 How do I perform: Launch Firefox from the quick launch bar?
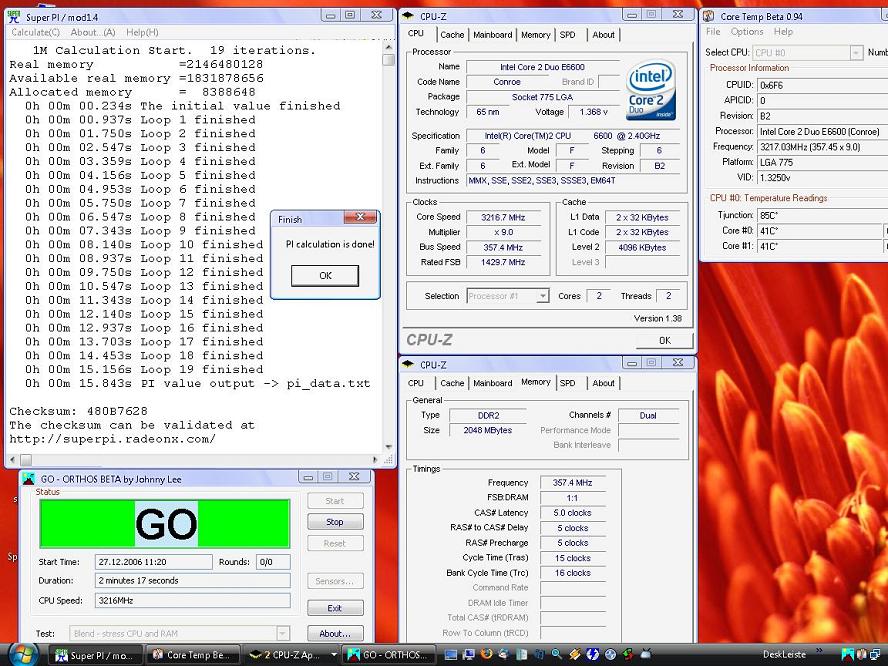(486, 654)
